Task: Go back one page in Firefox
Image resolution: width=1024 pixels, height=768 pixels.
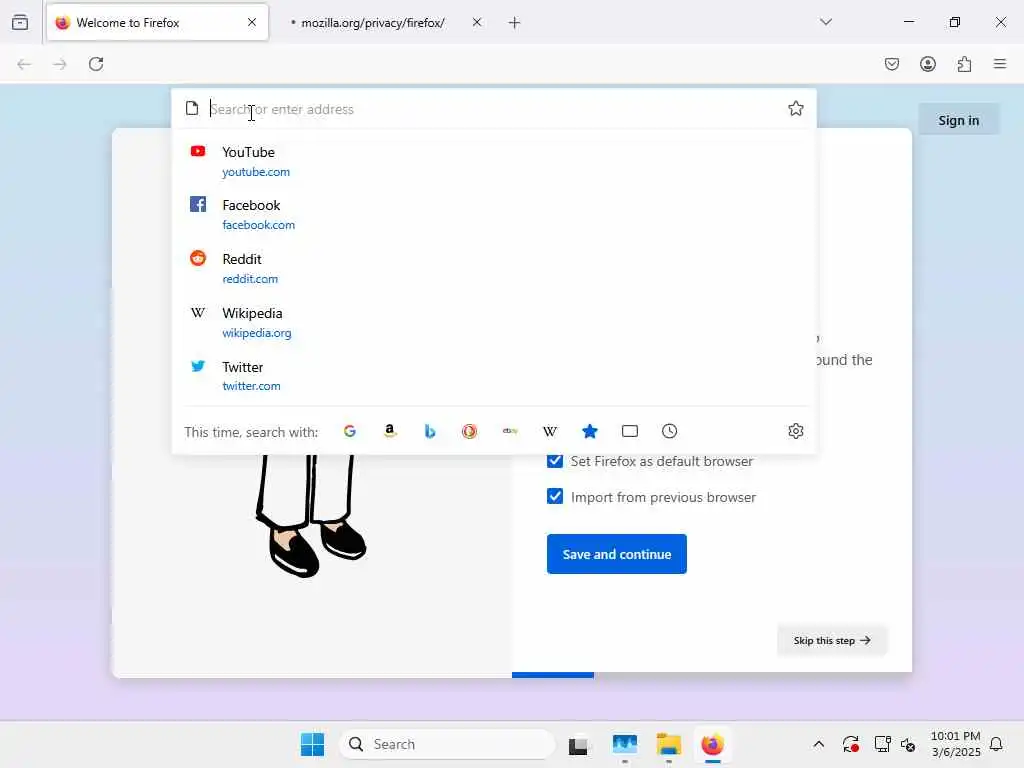Action: click(24, 64)
